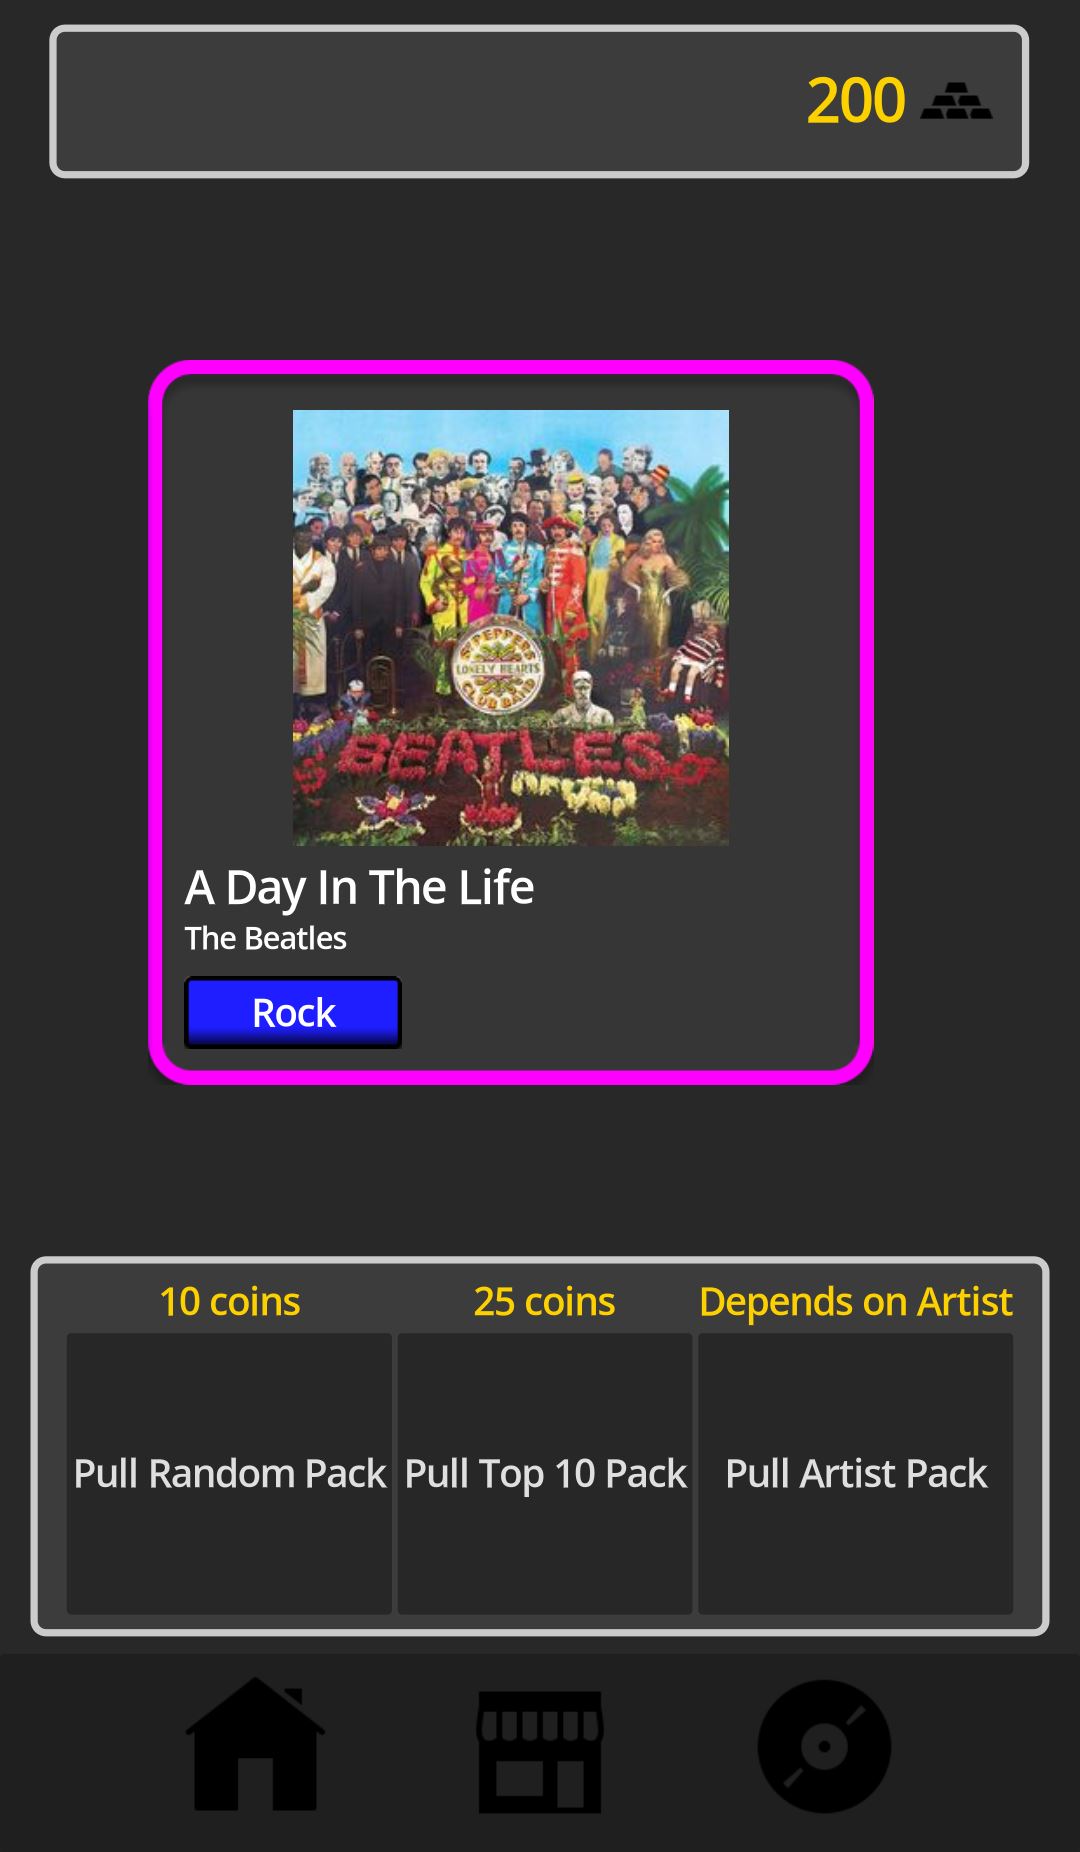This screenshot has height=1852, width=1080.
Task: Open the vinyl record collection icon
Action: point(824,1746)
